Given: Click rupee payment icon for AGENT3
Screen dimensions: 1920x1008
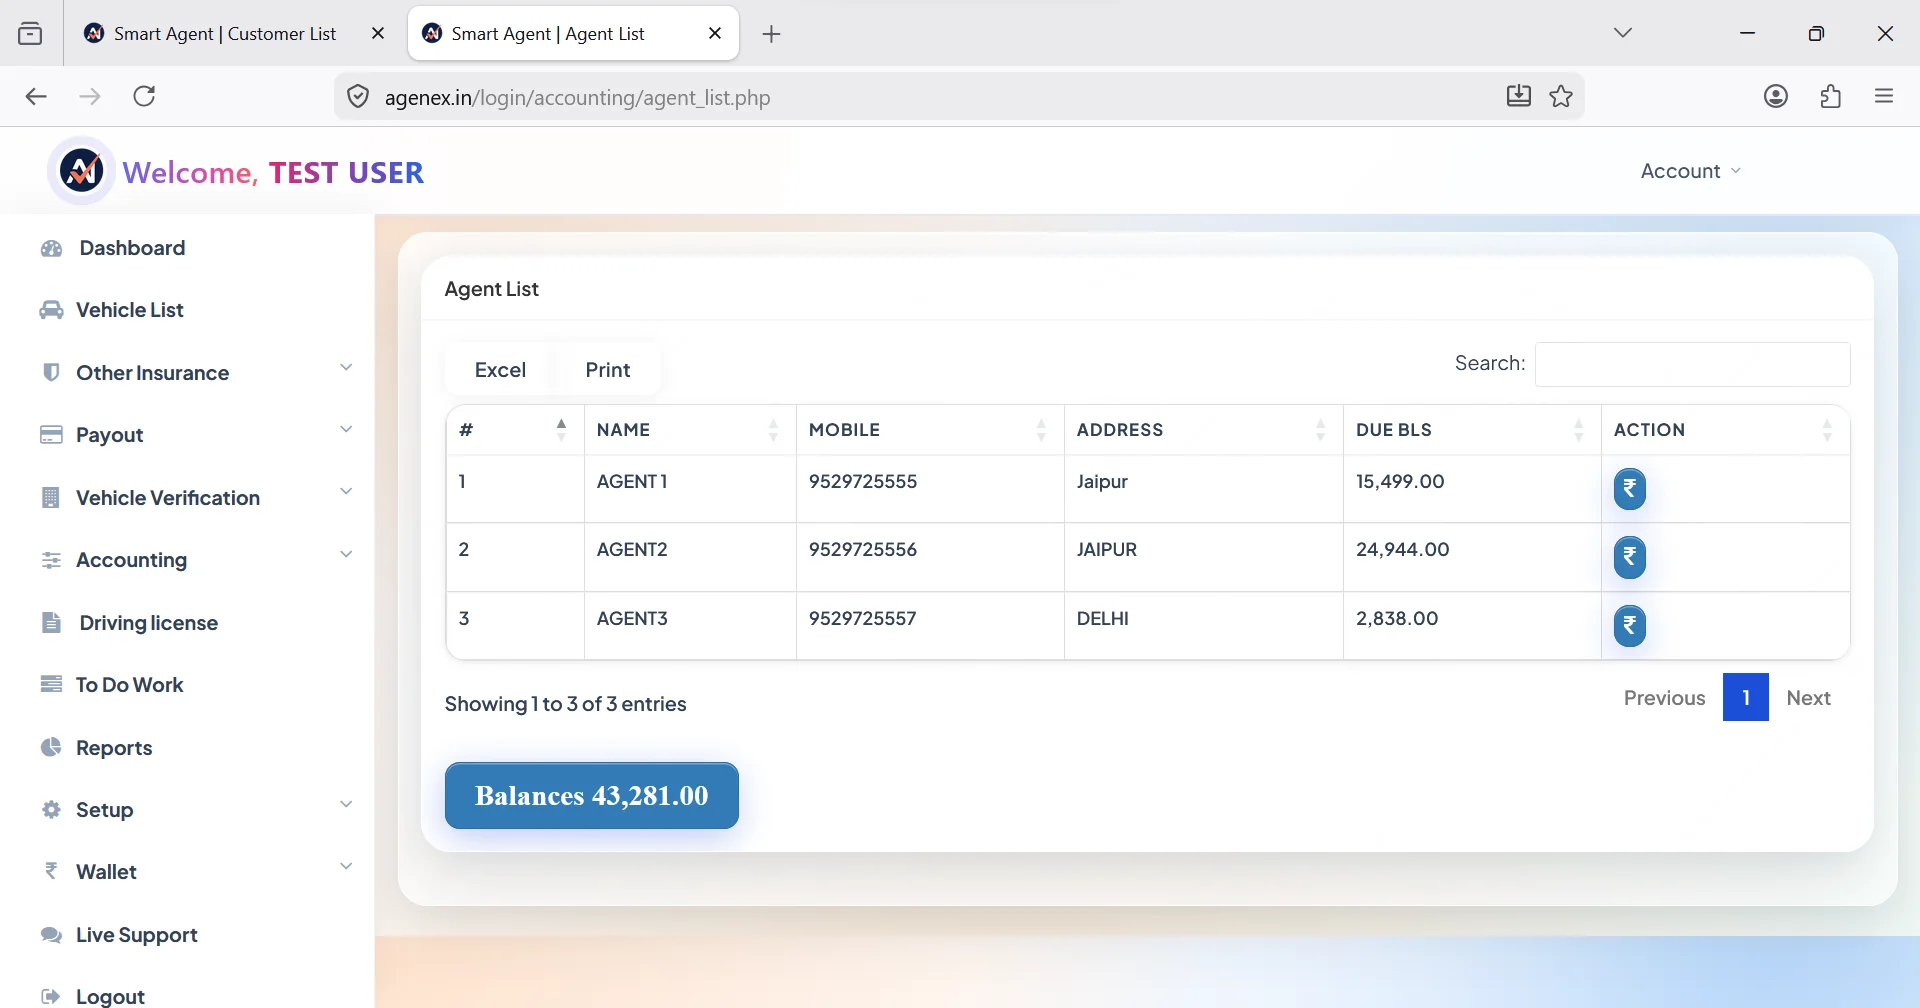Looking at the screenshot, I should 1629,626.
